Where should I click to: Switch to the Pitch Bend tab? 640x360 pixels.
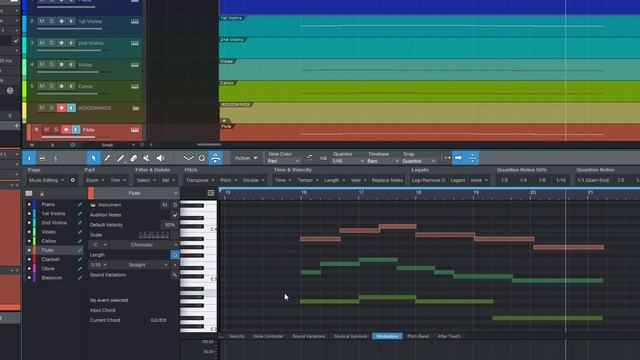pyautogui.click(x=418, y=336)
